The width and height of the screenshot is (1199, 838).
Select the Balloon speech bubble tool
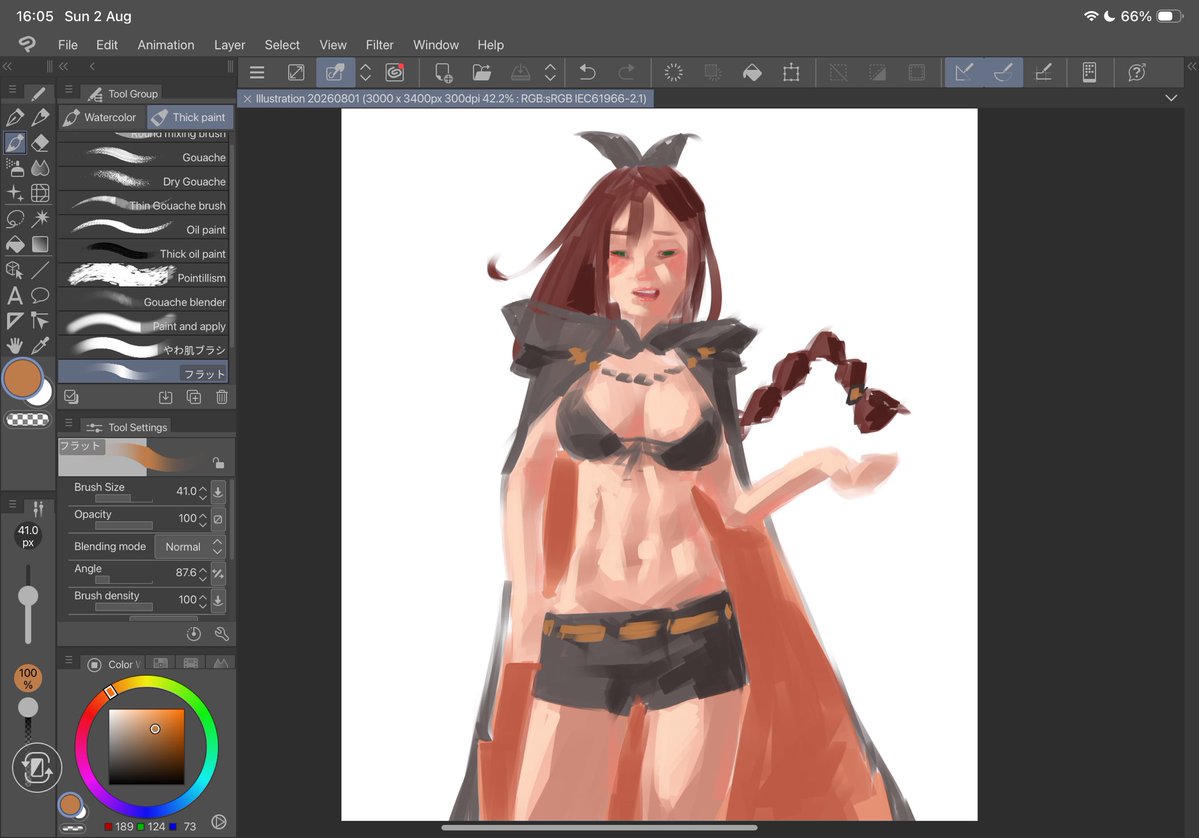pyautogui.click(x=40, y=295)
